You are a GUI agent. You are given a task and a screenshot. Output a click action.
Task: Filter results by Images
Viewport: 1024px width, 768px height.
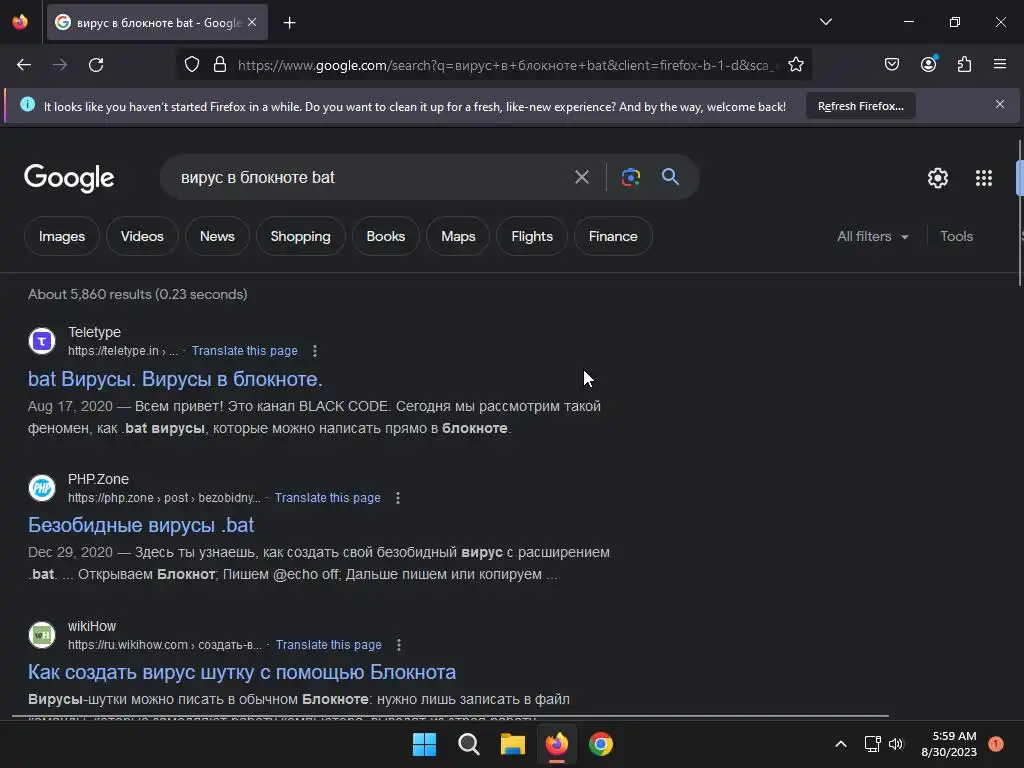point(62,236)
